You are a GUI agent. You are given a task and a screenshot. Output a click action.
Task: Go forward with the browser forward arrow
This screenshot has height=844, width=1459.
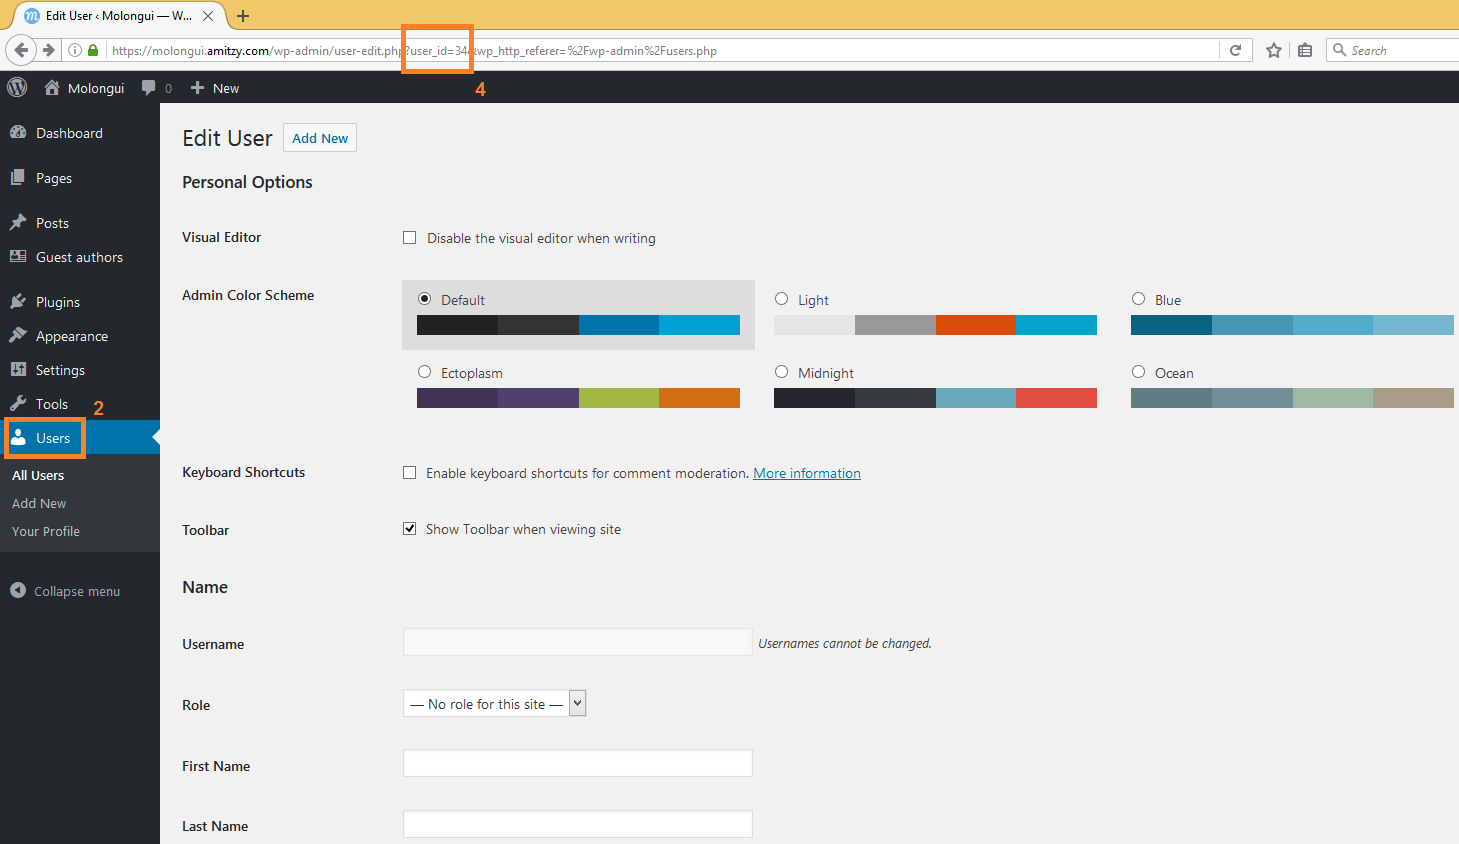pos(48,50)
